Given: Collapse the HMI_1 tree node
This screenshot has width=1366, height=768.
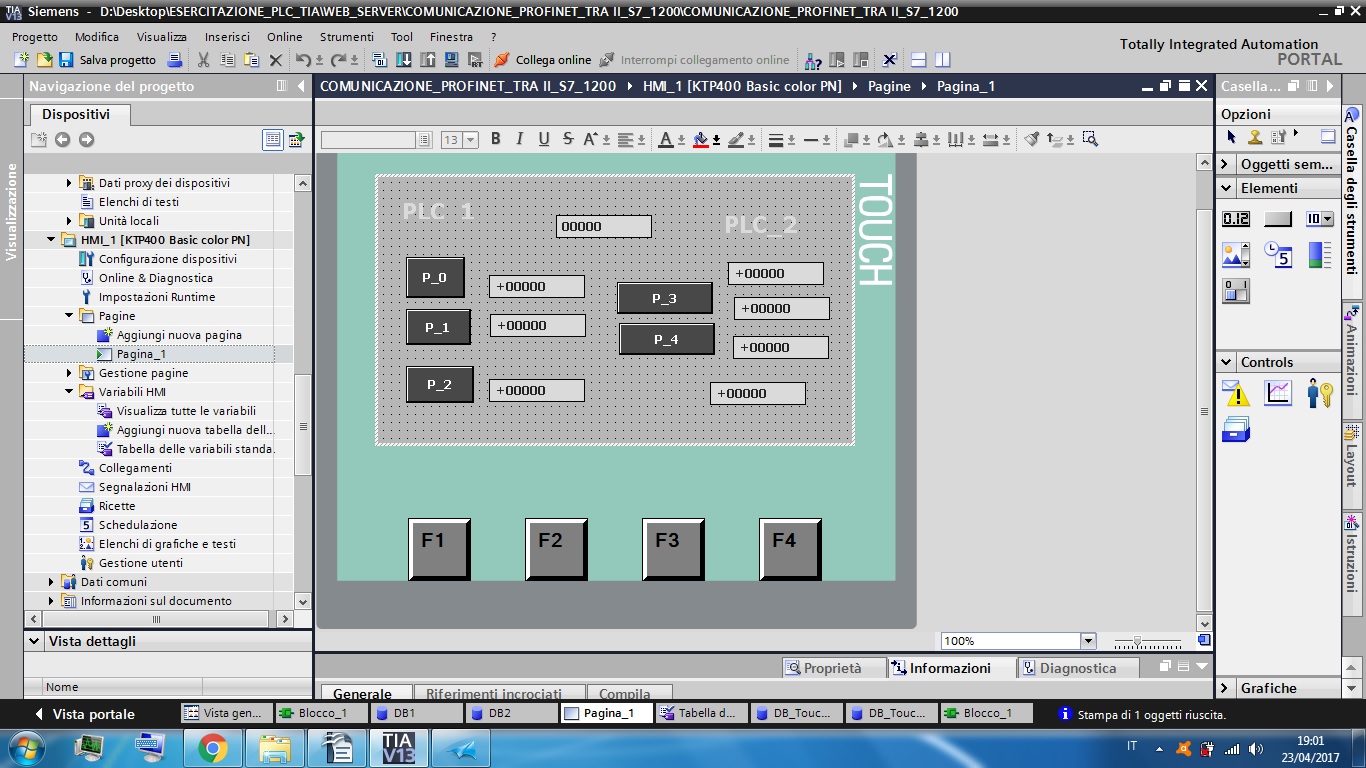Looking at the screenshot, I should (x=51, y=240).
